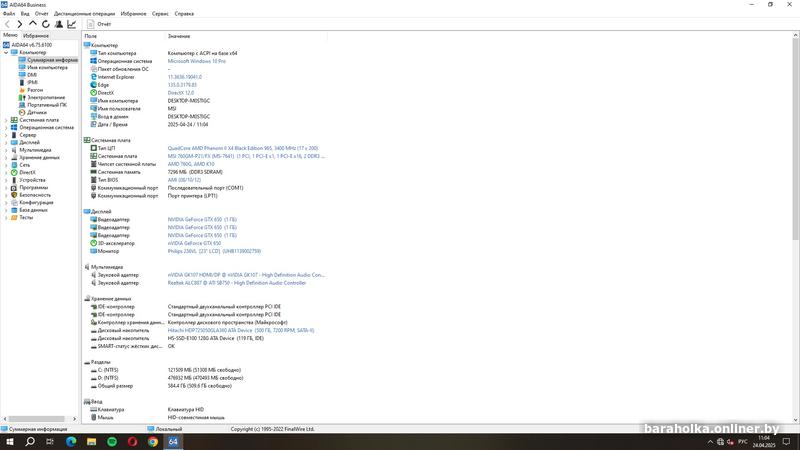
Task: Expand the Сервер tree node
Action: [x=6, y=135]
